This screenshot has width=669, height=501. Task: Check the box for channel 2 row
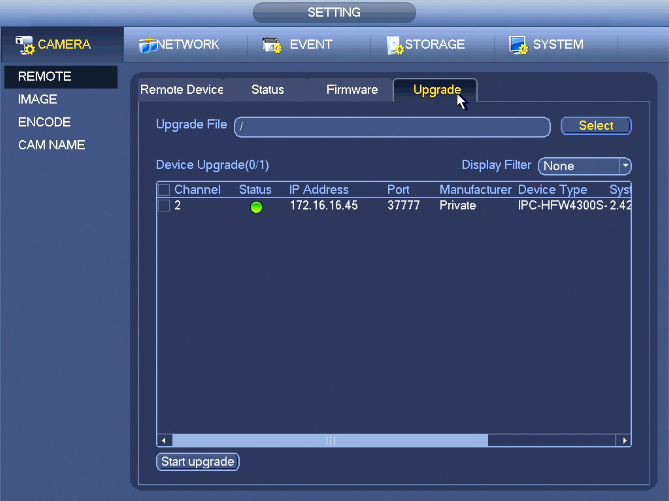coord(164,206)
